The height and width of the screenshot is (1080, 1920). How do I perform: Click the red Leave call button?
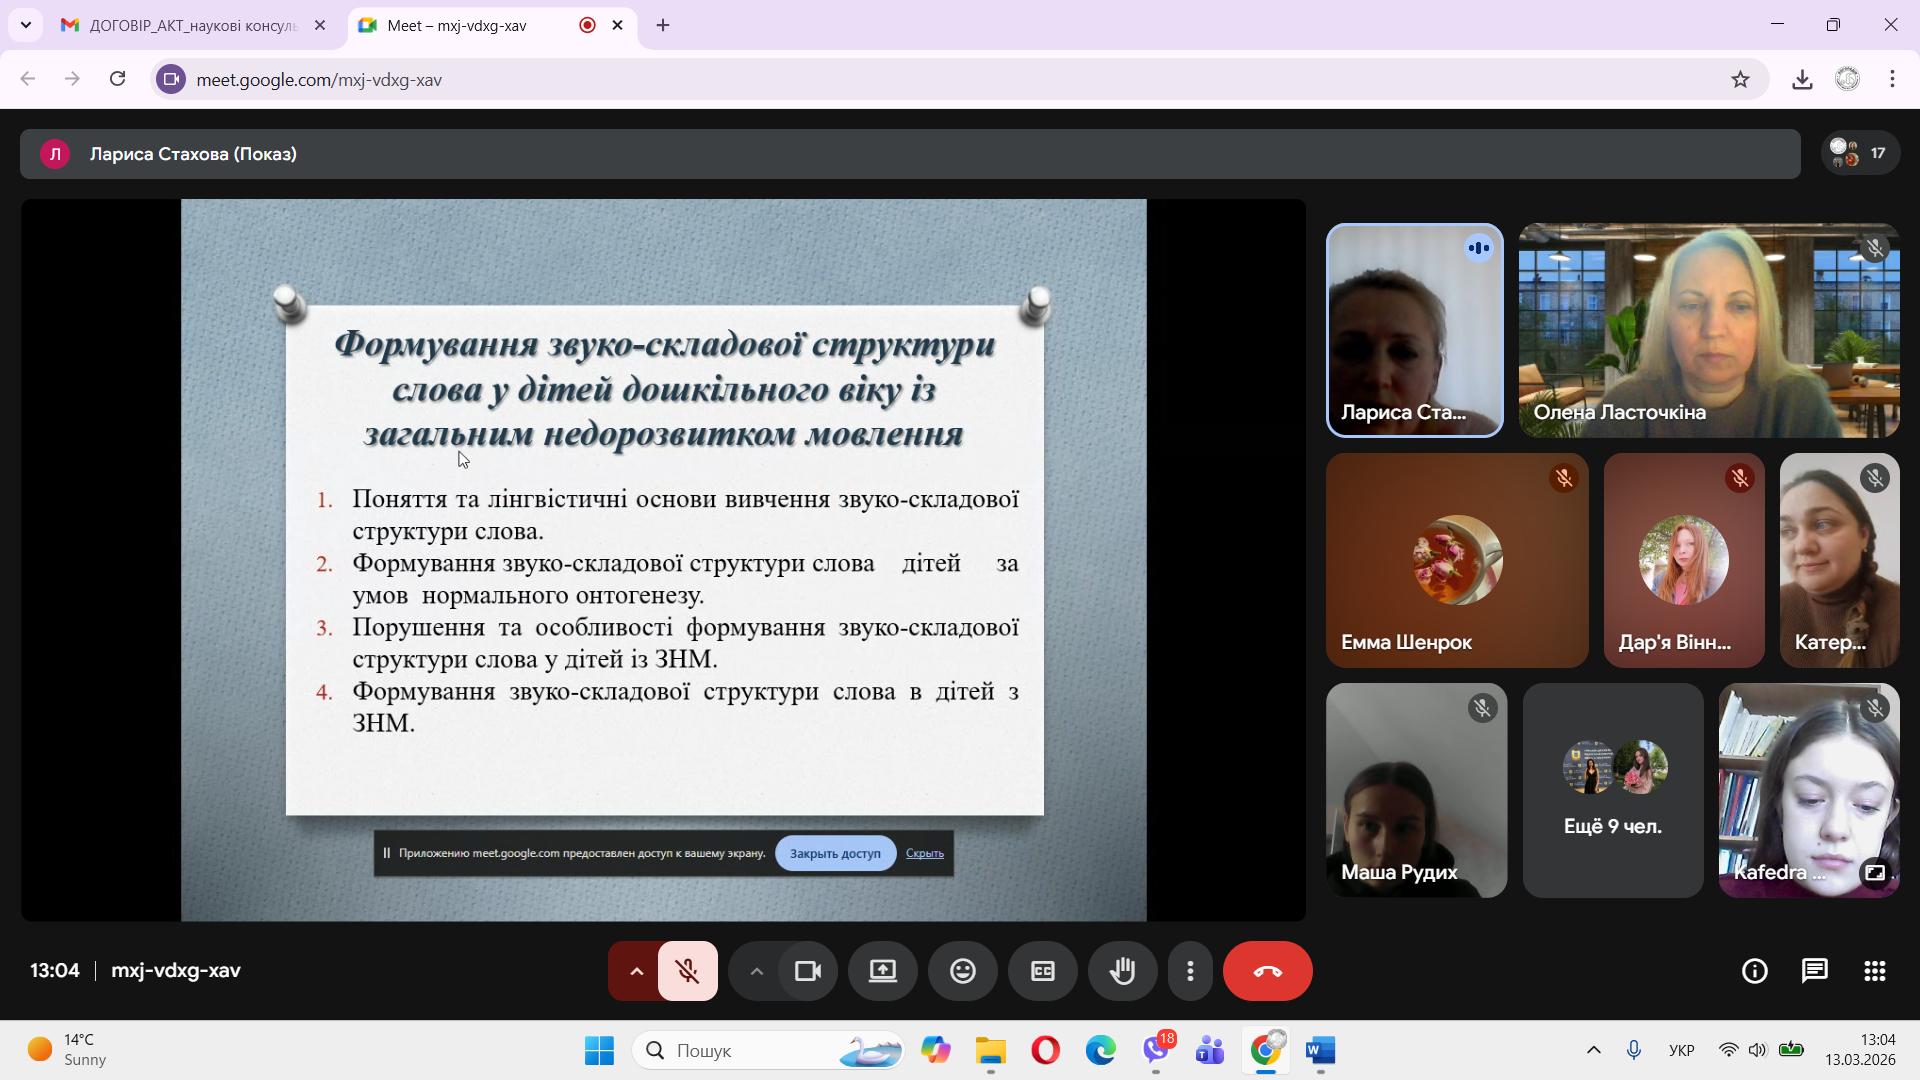pyautogui.click(x=1267, y=971)
